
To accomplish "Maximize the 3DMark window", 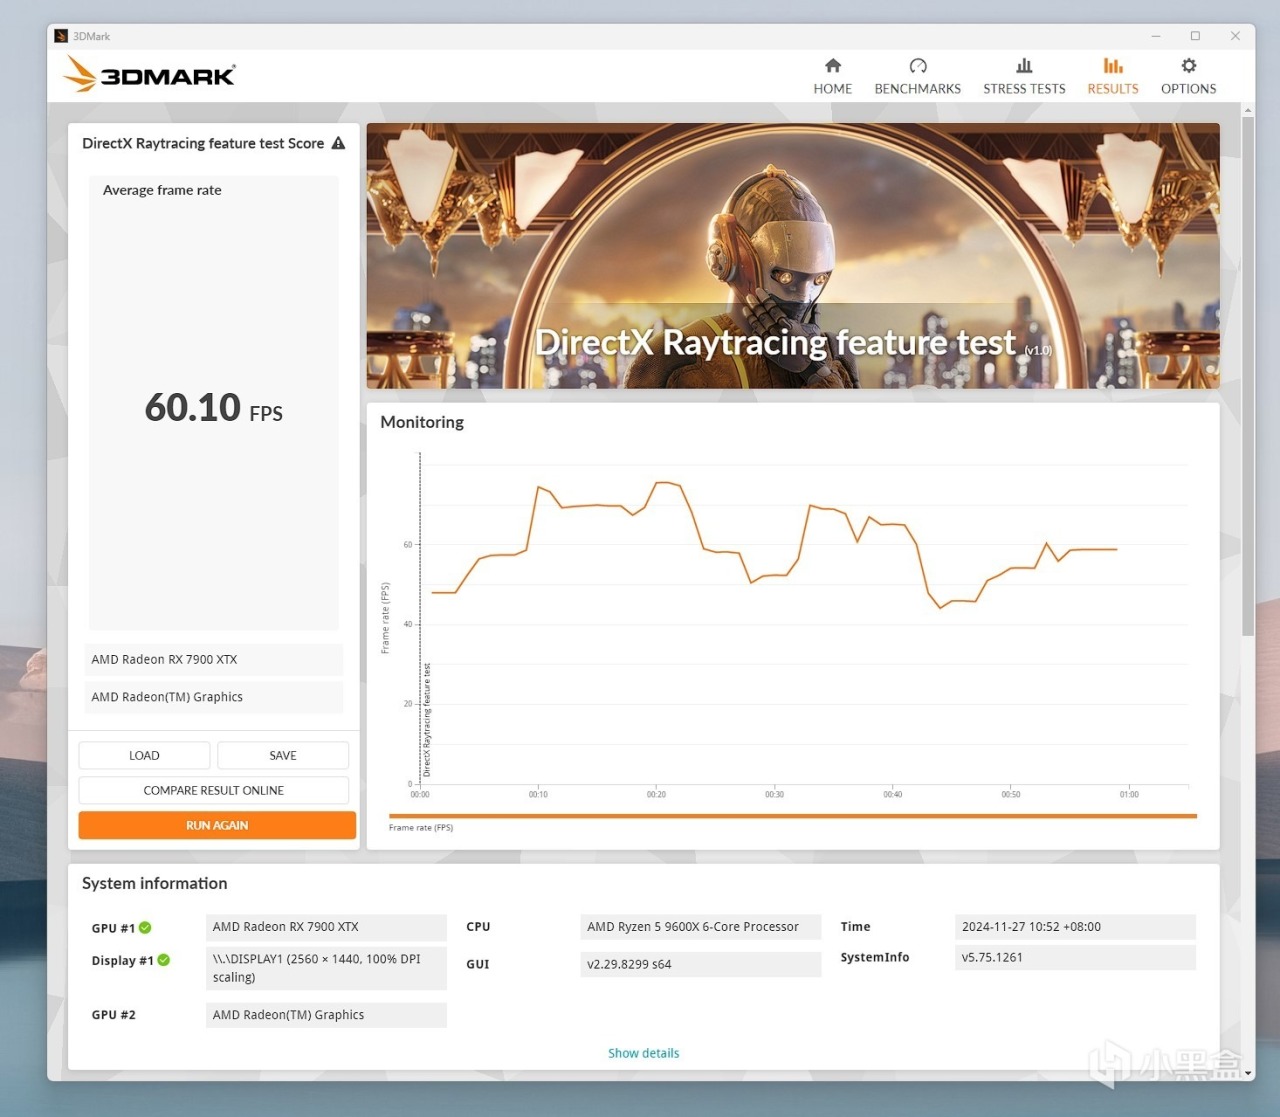I will click(x=1195, y=36).
